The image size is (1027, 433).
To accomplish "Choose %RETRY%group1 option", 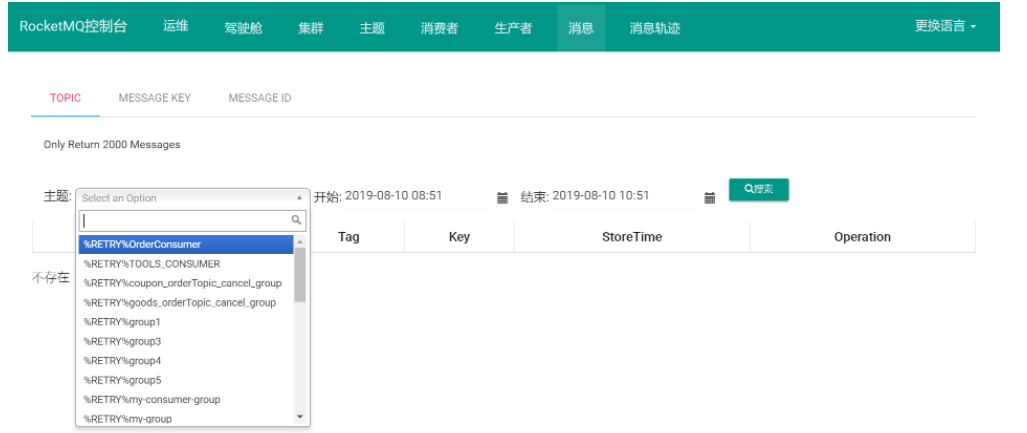I will pos(186,322).
